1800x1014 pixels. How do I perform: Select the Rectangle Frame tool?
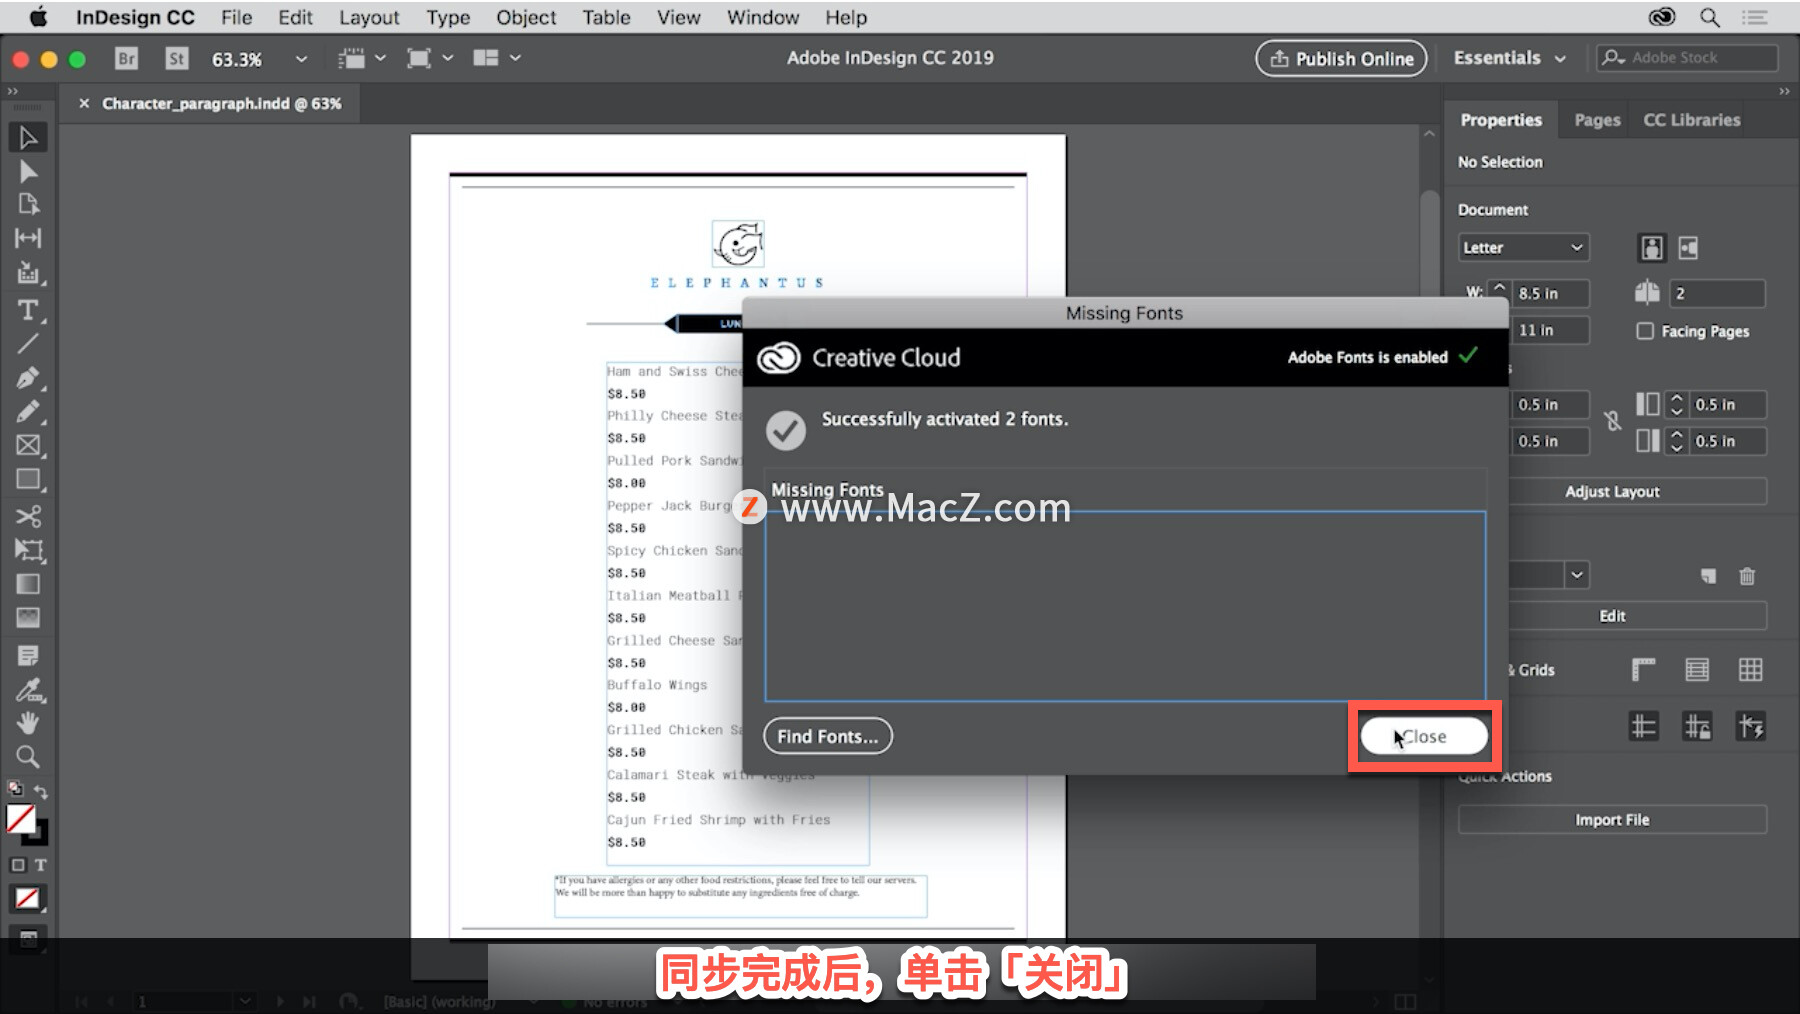coord(28,445)
